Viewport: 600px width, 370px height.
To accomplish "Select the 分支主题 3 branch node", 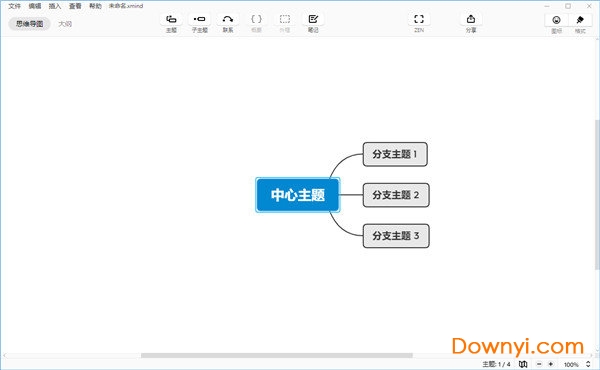I will [396, 236].
